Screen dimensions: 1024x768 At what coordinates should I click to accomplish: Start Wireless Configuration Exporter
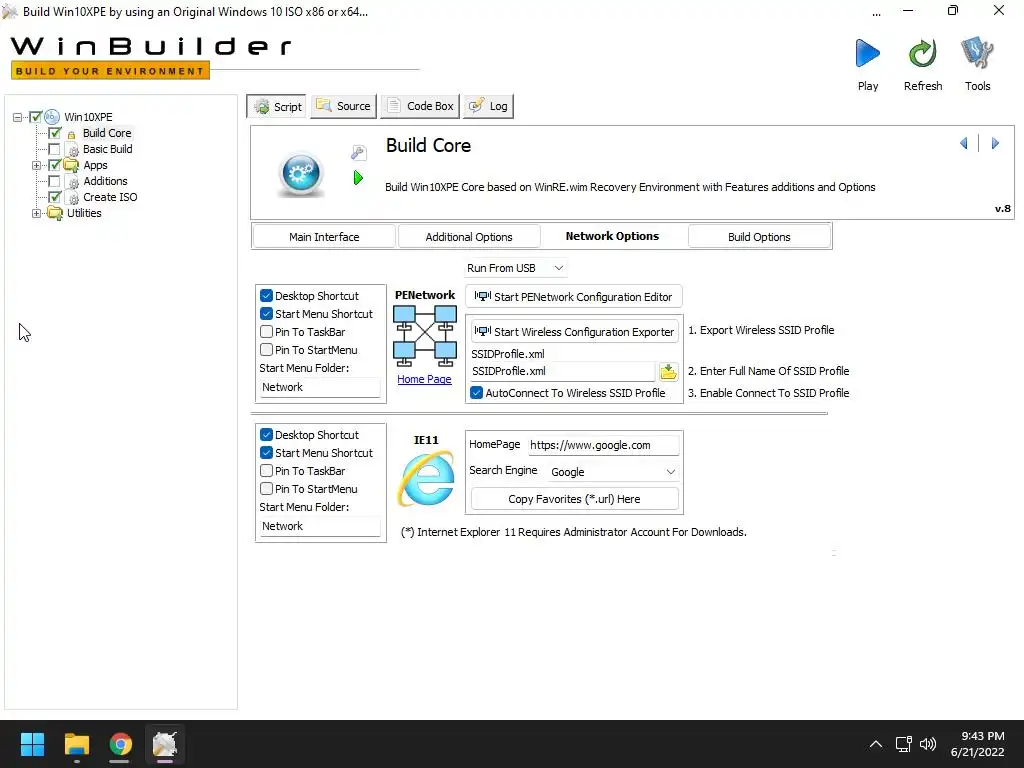coord(575,332)
